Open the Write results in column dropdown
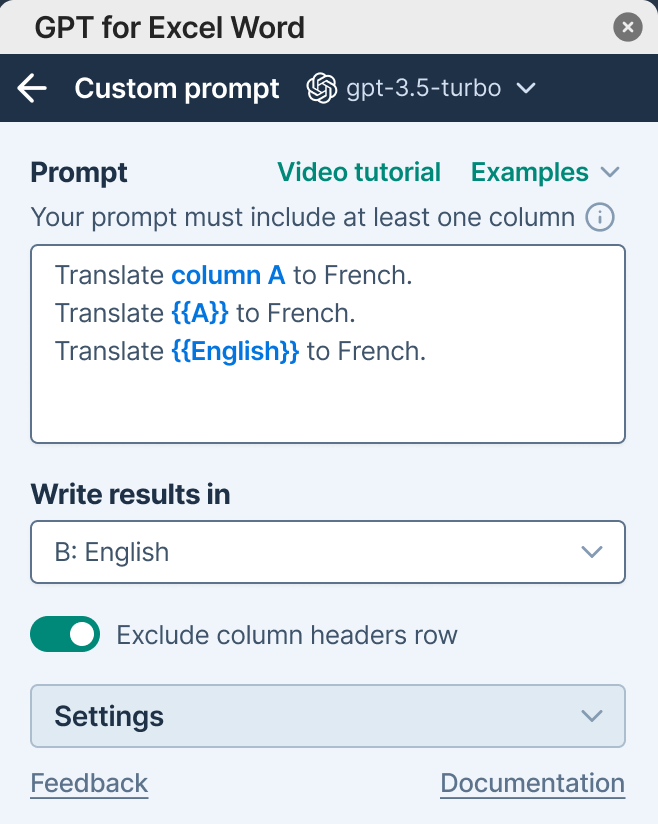This screenshot has width=658, height=824. point(328,552)
